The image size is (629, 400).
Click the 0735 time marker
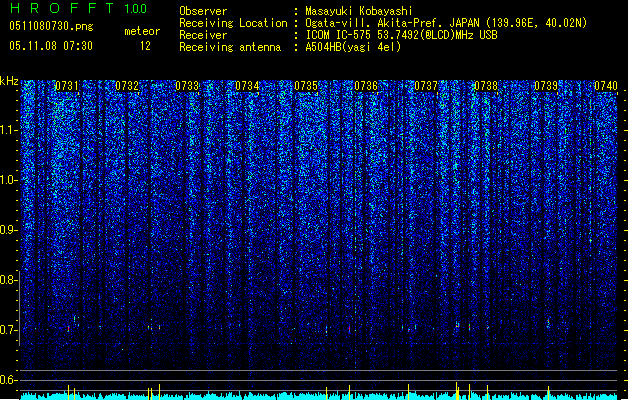306,86
